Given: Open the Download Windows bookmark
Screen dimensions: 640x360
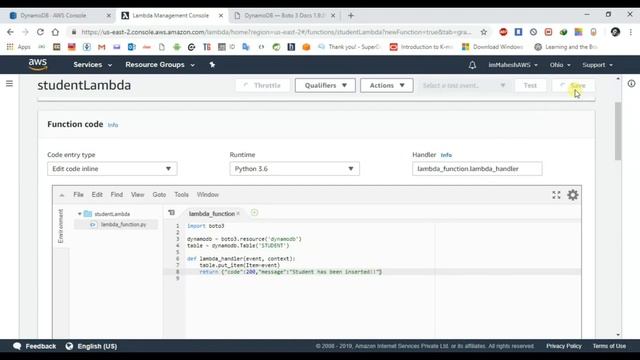Looking at the screenshot, I should coord(493,47).
